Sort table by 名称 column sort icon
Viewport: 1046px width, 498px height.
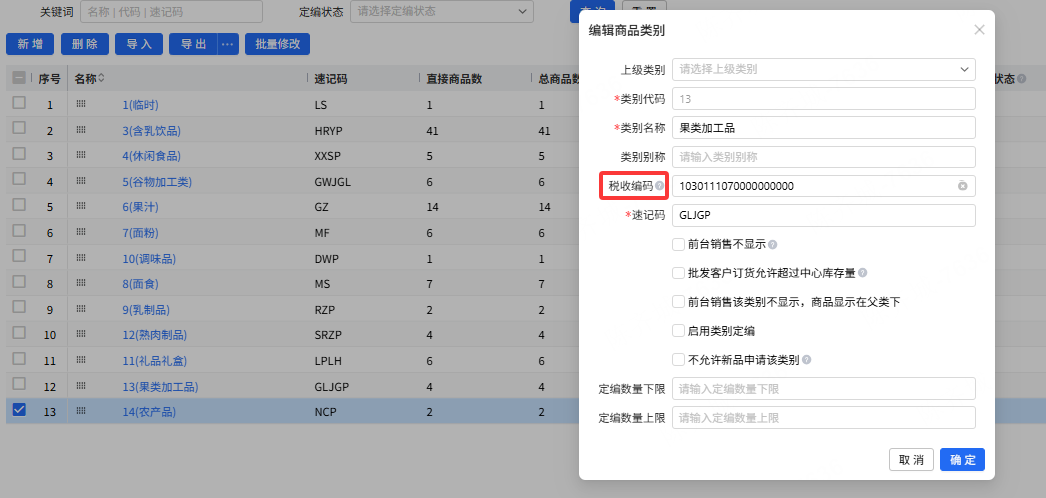(101, 79)
